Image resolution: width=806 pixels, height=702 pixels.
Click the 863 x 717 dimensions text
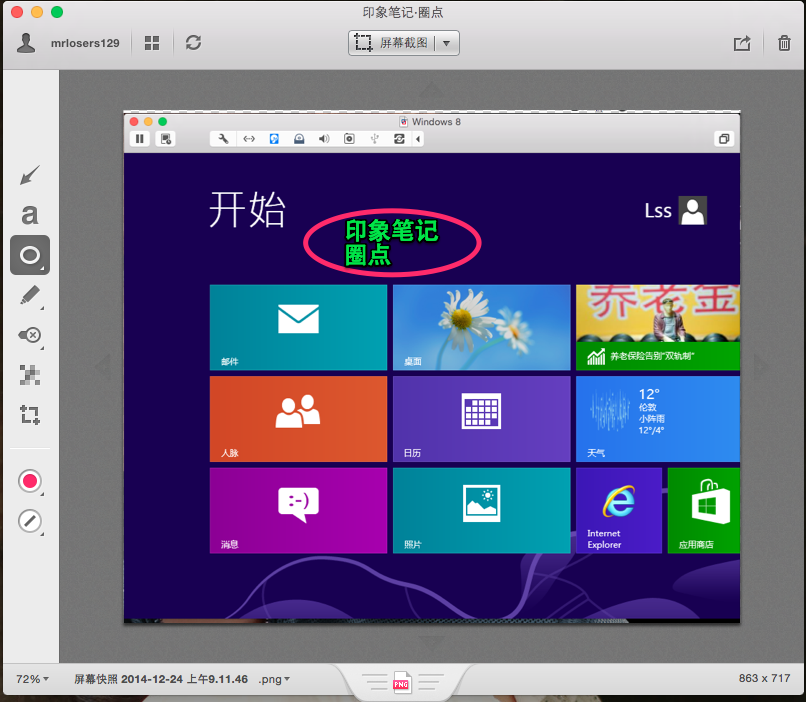764,678
